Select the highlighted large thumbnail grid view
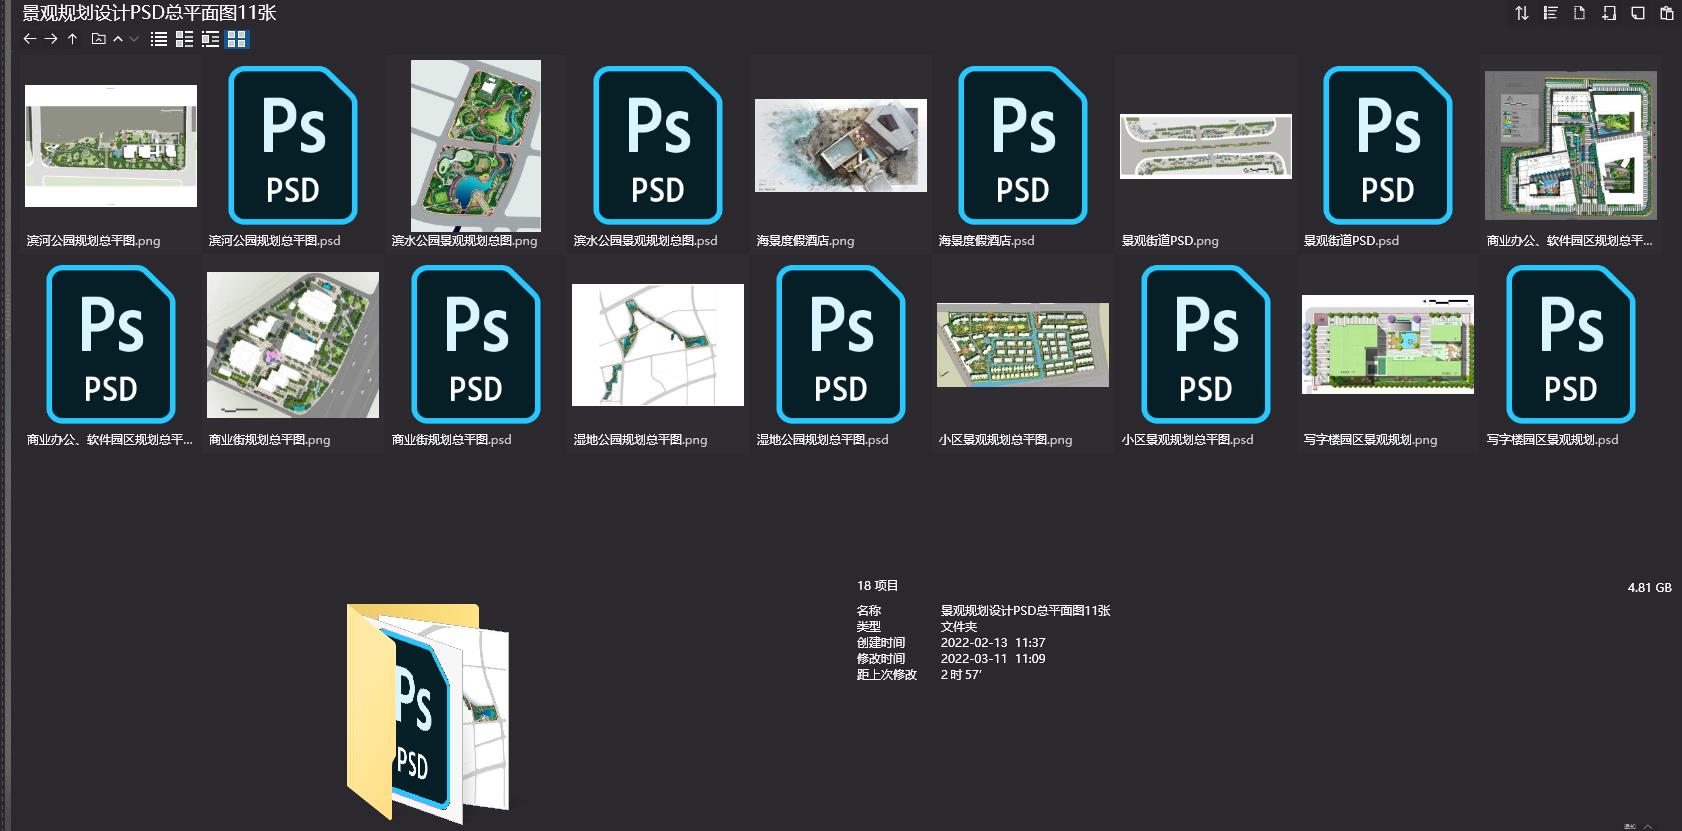The image size is (1682, 831). [x=236, y=39]
